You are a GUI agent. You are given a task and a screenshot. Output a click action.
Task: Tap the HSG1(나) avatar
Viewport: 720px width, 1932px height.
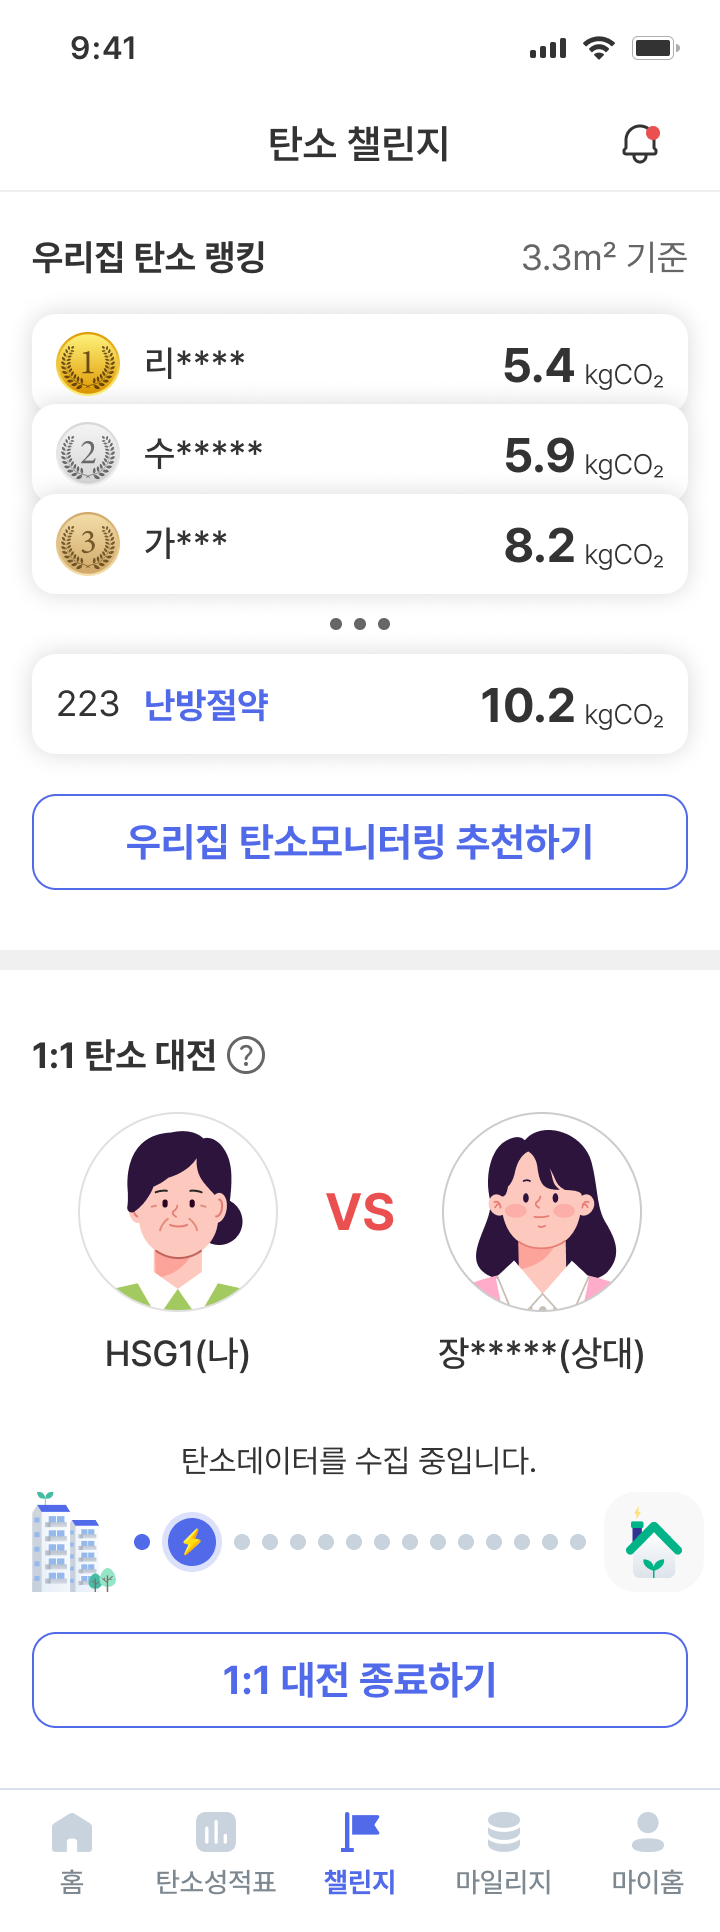(178, 1212)
